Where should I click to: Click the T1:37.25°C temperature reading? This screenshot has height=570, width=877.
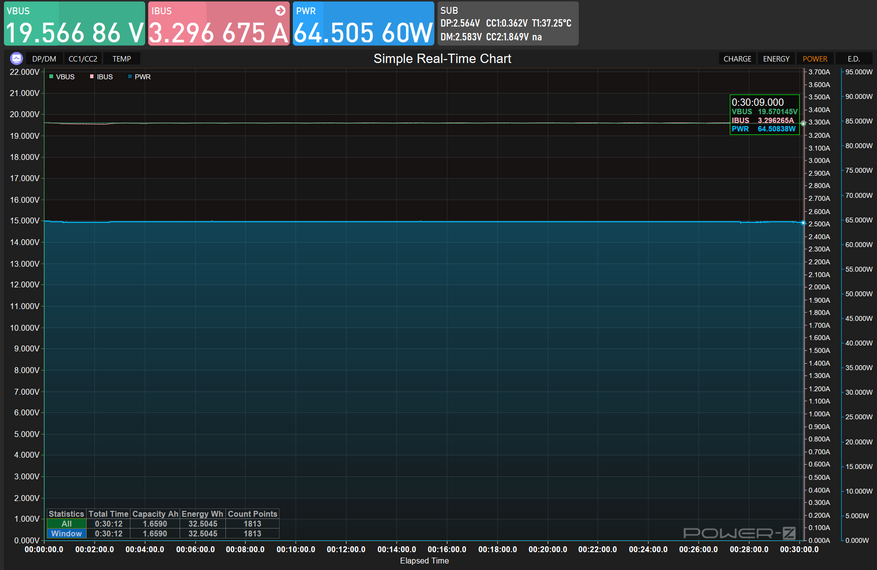point(551,23)
